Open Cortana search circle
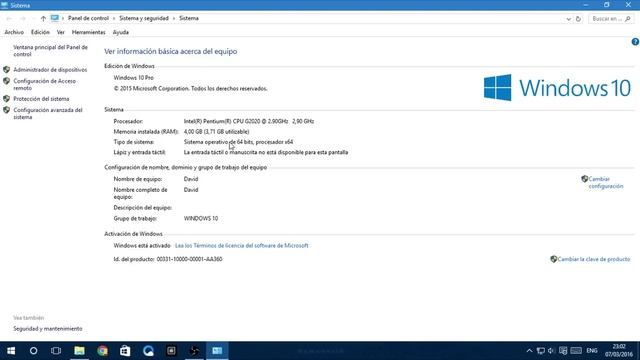Image resolution: width=640 pixels, height=360 pixels. point(33,351)
